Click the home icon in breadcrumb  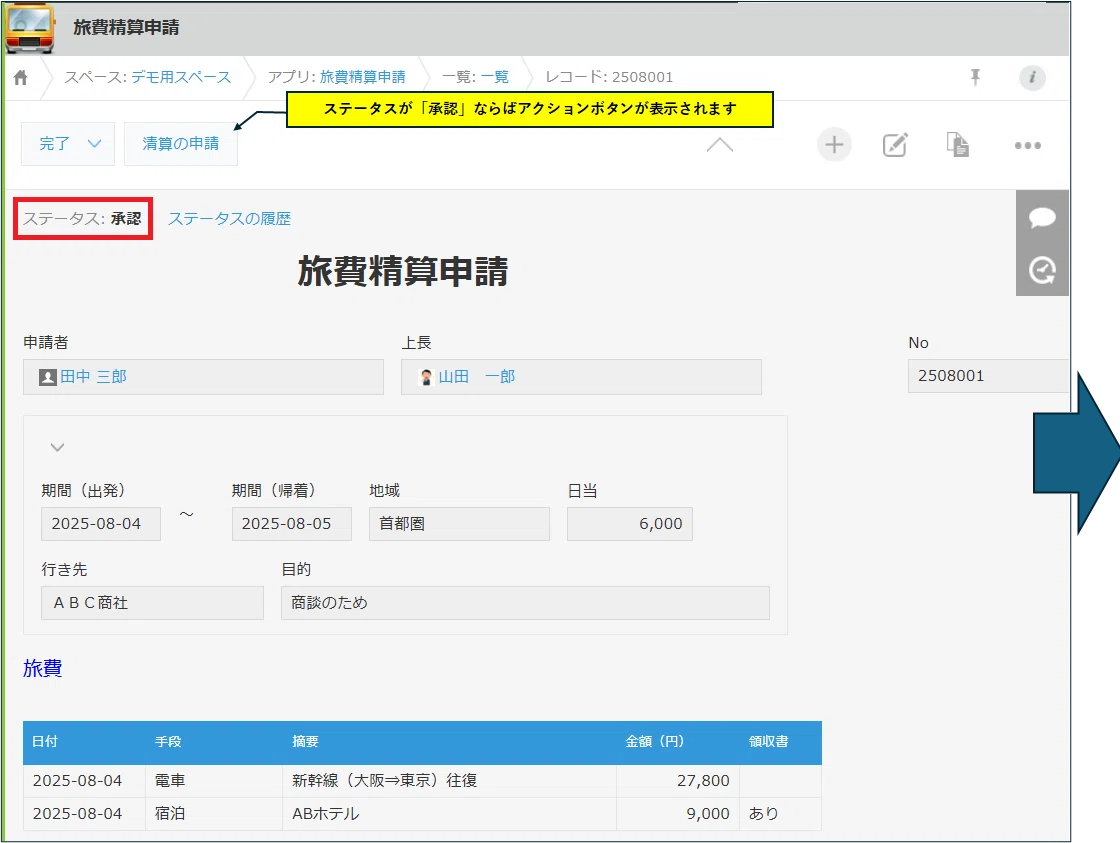pyautogui.click(x=20, y=78)
